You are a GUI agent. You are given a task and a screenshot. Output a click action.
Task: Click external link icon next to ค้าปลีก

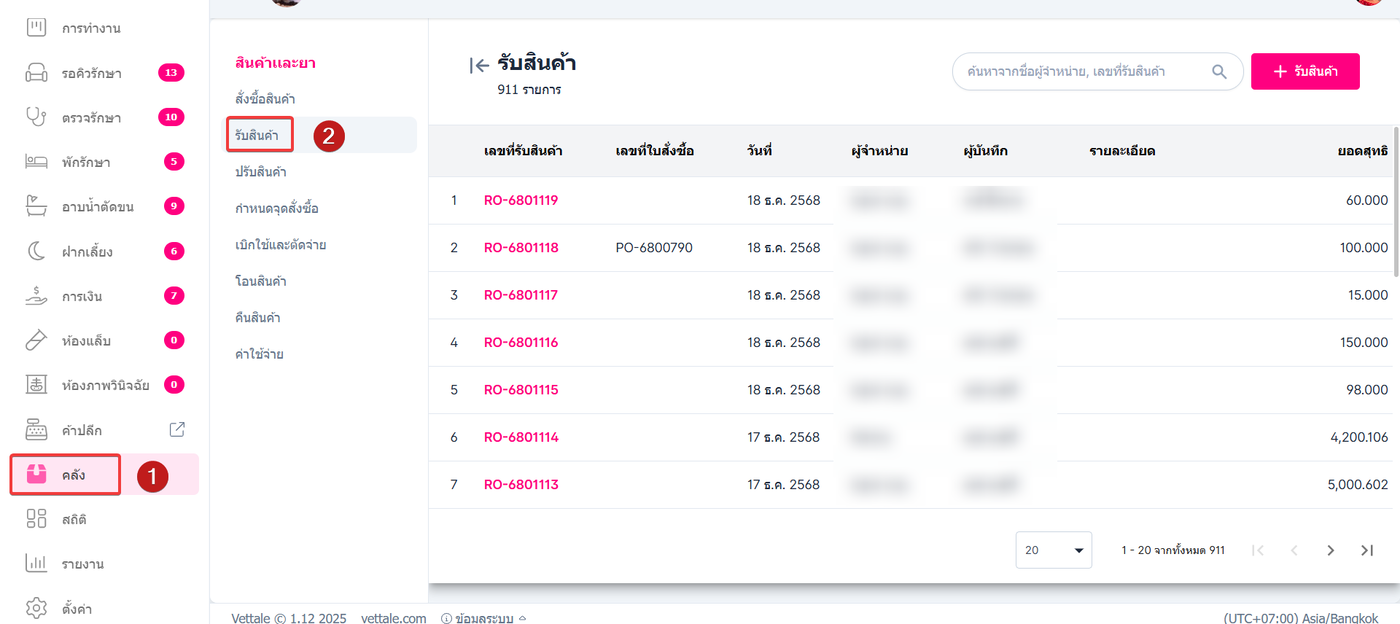[x=177, y=429]
